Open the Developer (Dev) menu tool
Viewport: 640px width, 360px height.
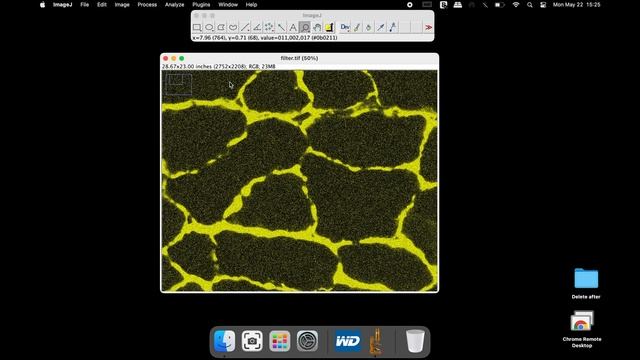[345, 27]
